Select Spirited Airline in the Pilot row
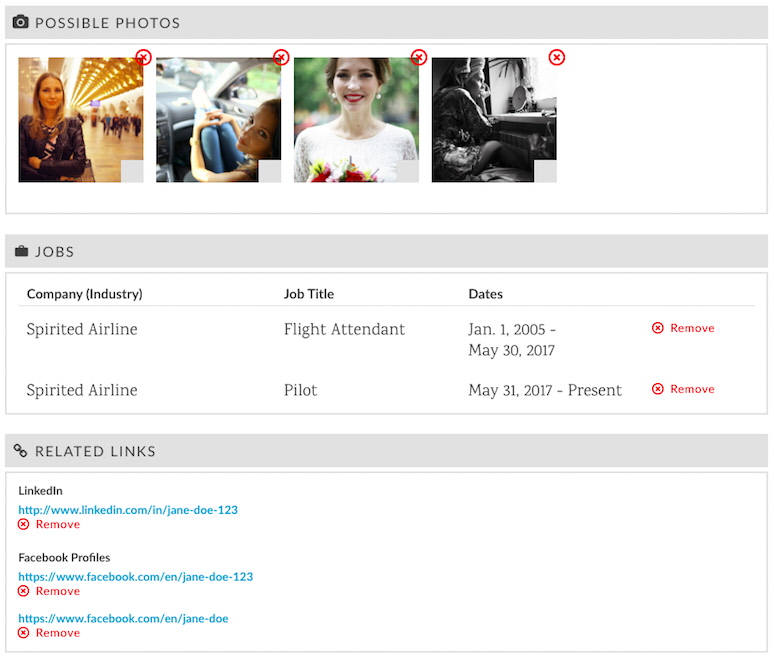The width and height of the screenshot is (774, 661). [x=82, y=390]
